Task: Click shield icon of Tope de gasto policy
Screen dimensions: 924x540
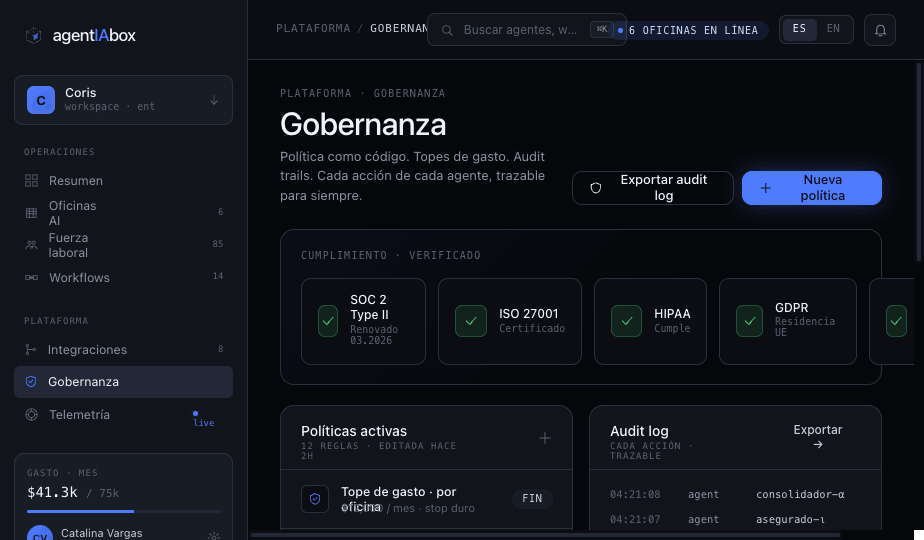Action: (x=315, y=499)
